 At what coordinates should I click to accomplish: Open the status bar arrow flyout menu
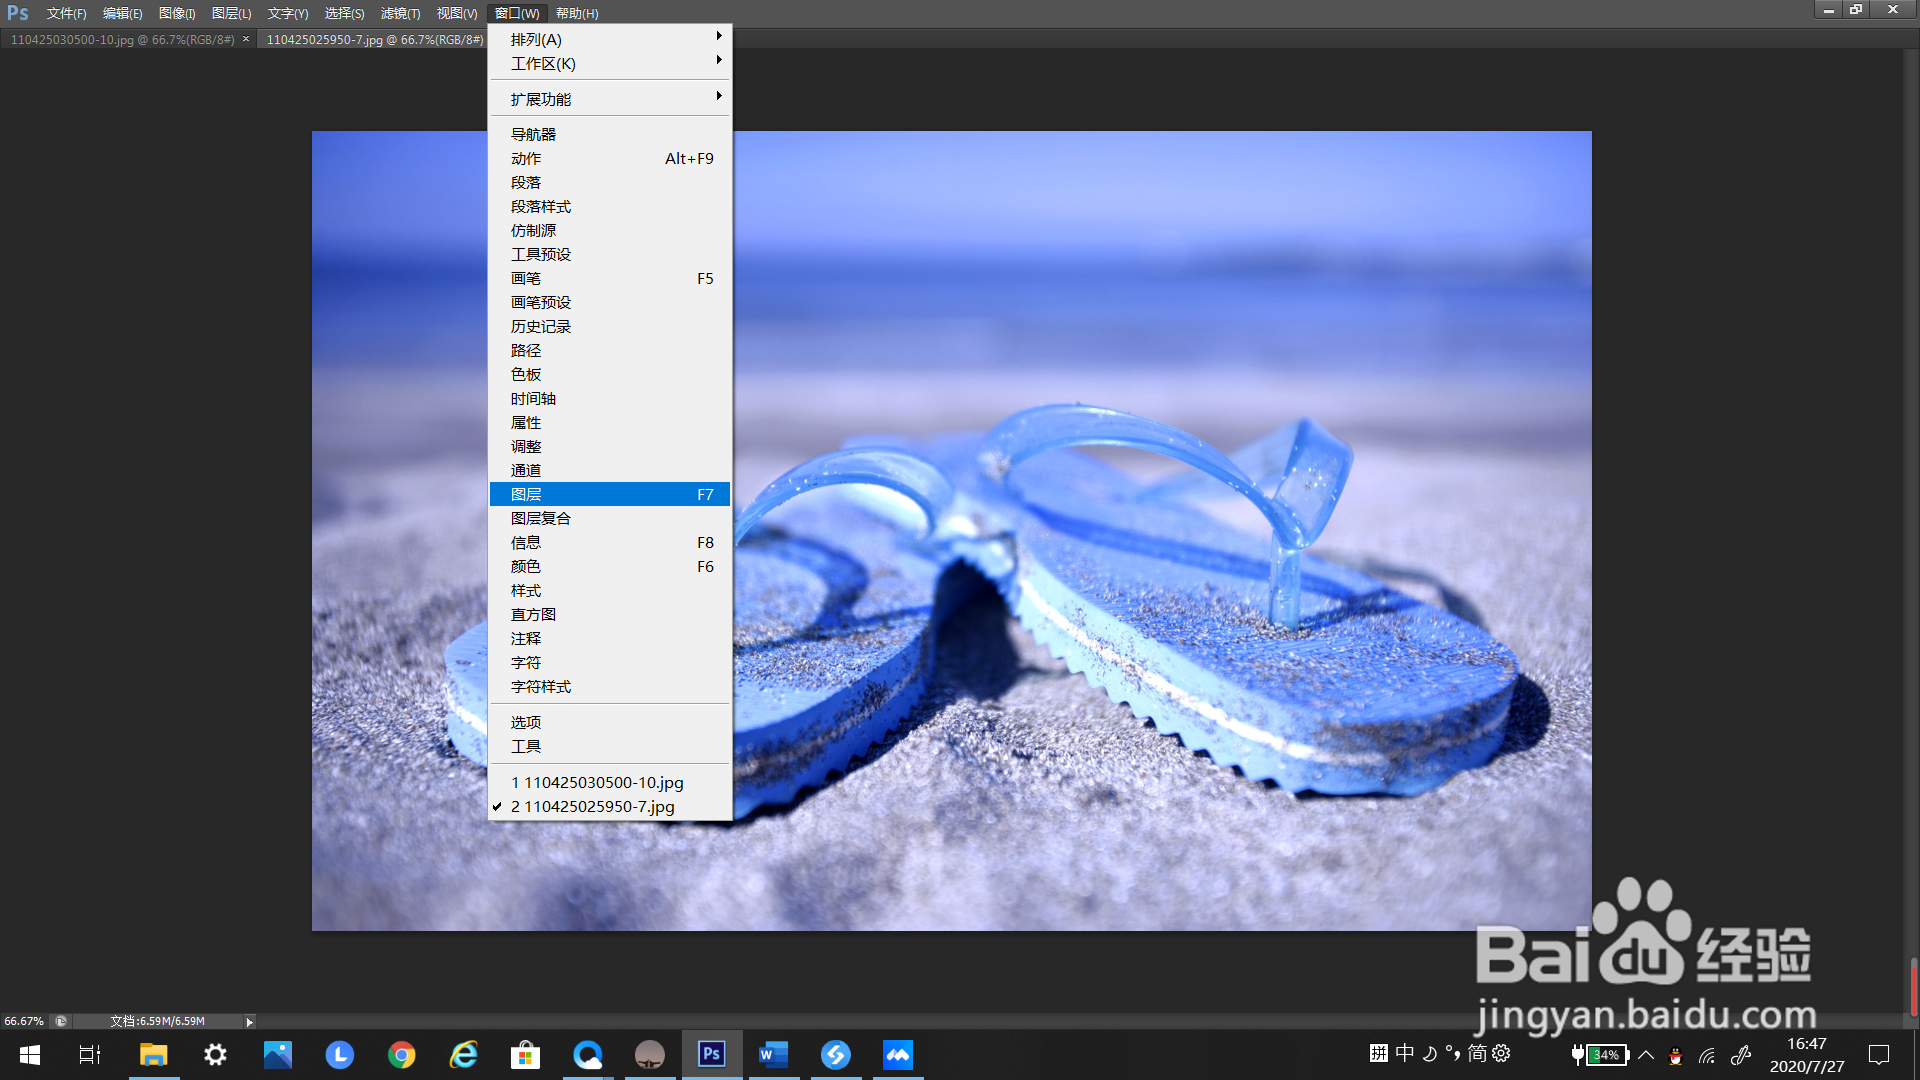(x=249, y=1021)
